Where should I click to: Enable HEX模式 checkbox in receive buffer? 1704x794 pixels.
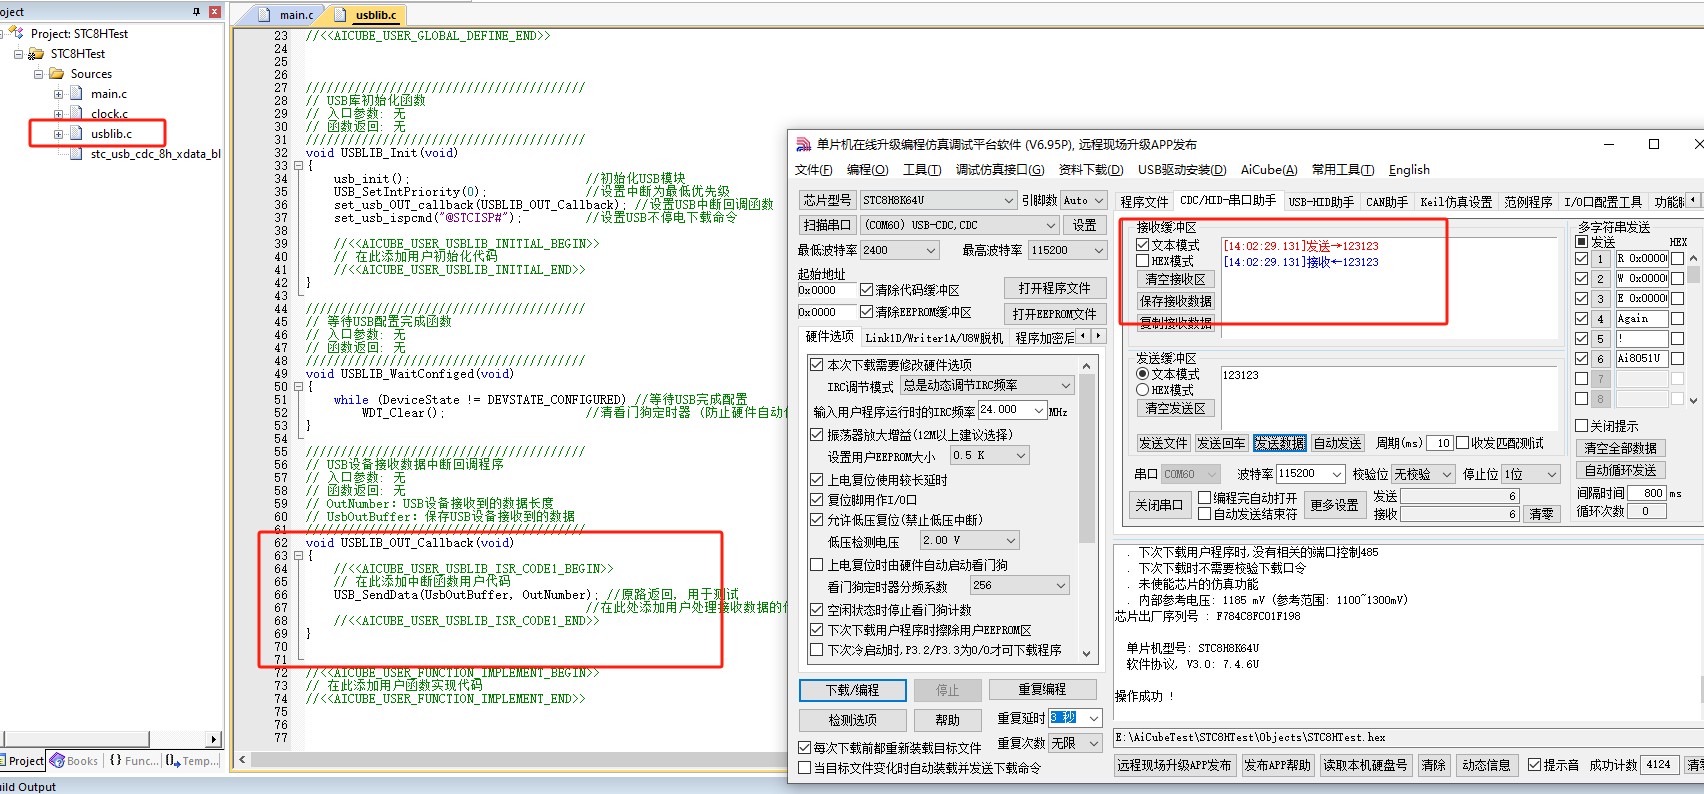pos(1142,261)
